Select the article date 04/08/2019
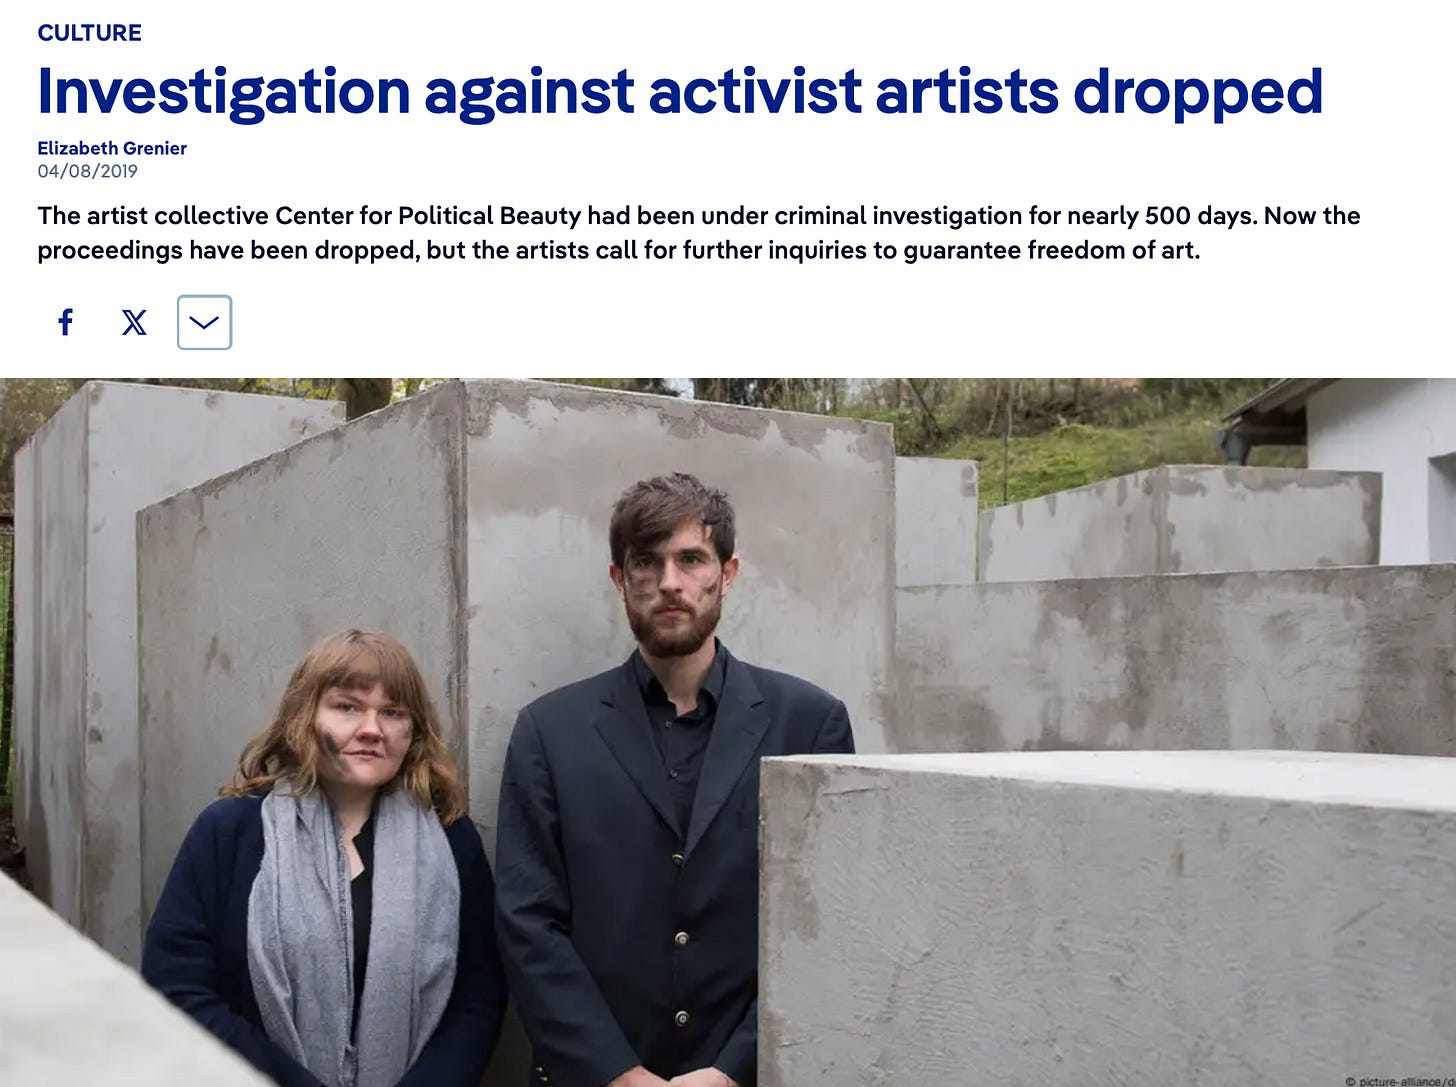Screen dimensions: 1456x1087 pos(88,171)
